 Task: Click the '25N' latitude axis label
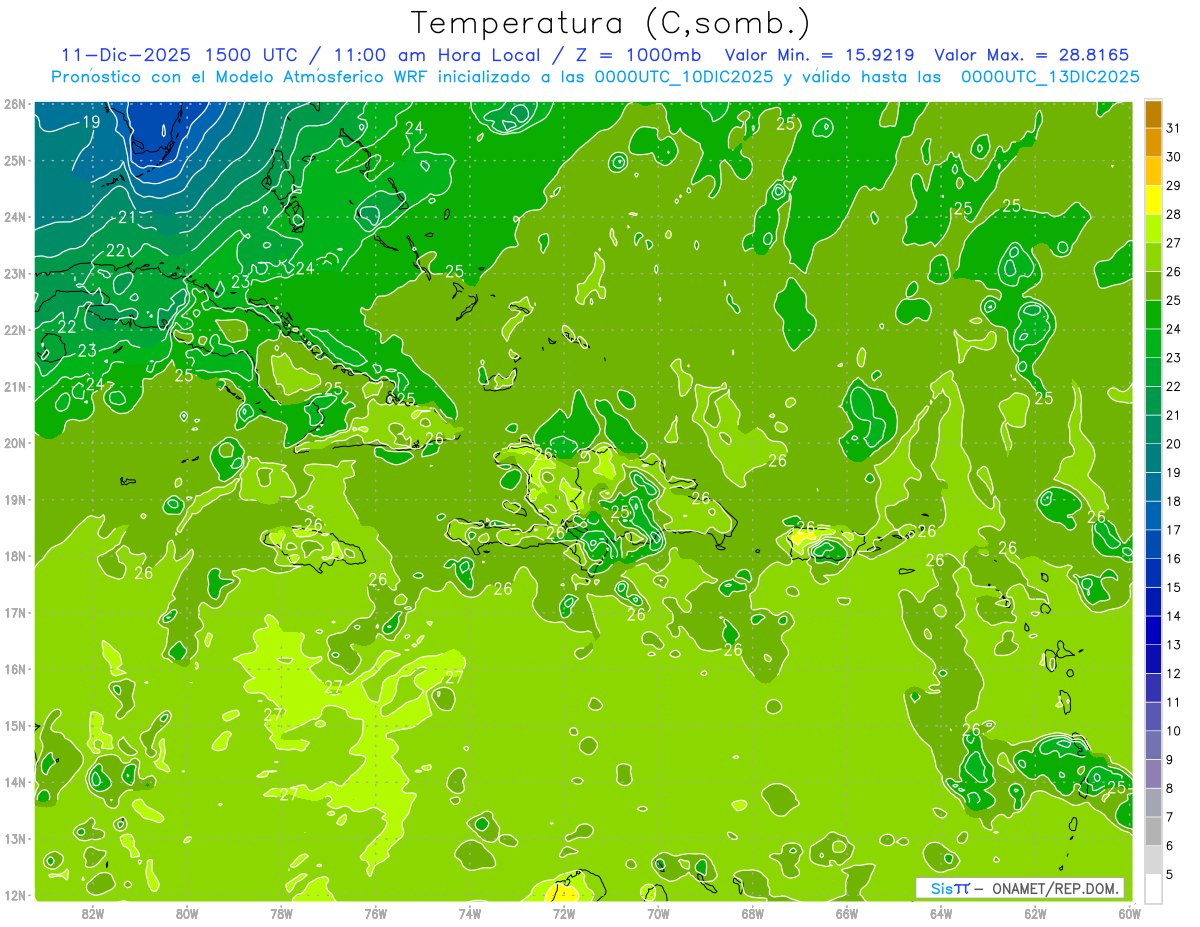point(15,160)
